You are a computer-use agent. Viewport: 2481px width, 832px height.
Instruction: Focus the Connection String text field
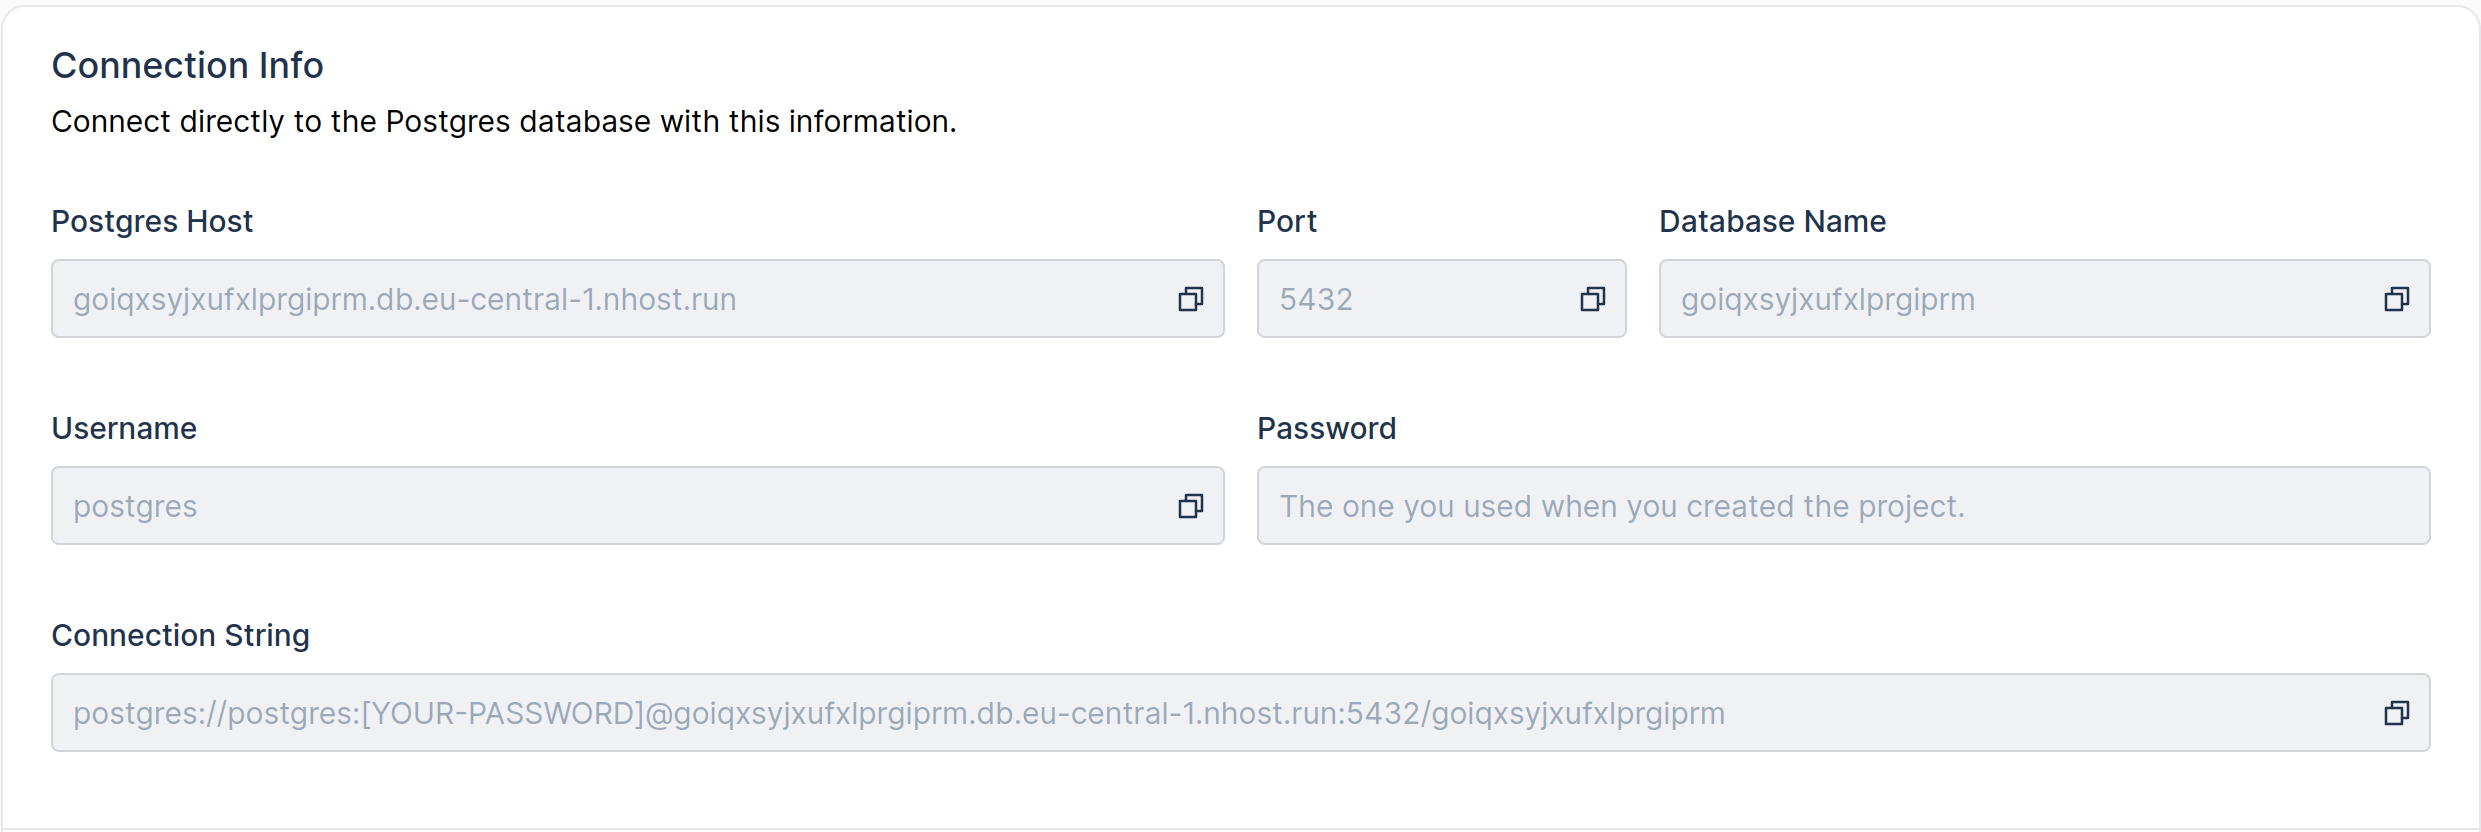click(x=1240, y=713)
